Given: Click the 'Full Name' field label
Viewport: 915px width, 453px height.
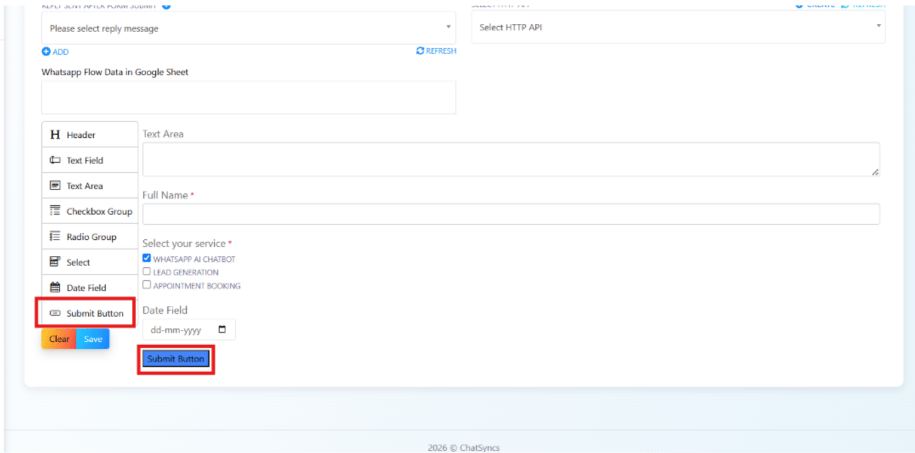Looking at the screenshot, I should pyautogui.click(x=165, y=196).
